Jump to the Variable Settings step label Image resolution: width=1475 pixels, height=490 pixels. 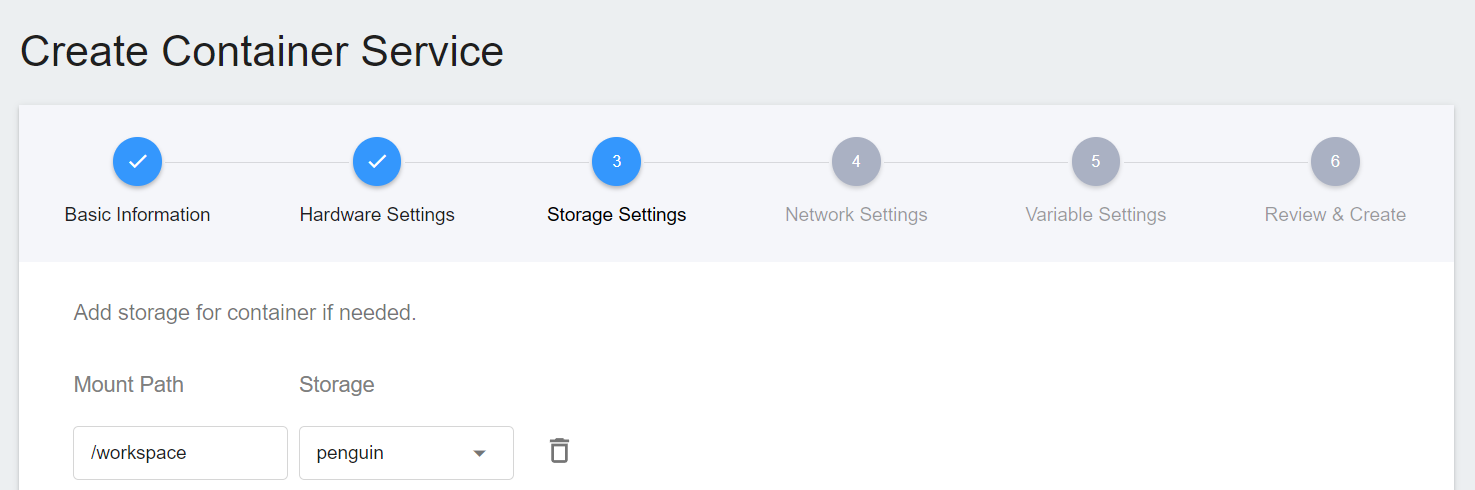click(x=1095, y=215)
